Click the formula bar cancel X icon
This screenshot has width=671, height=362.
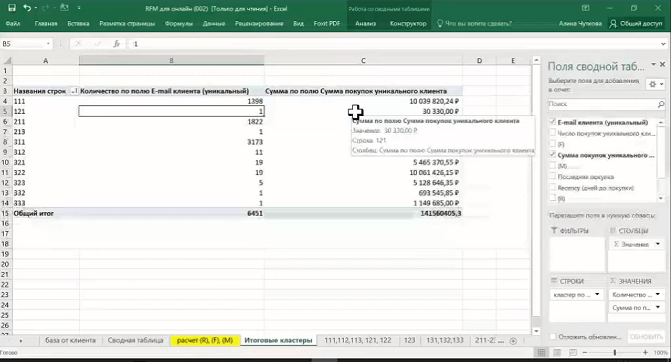[x=78, y=44]
